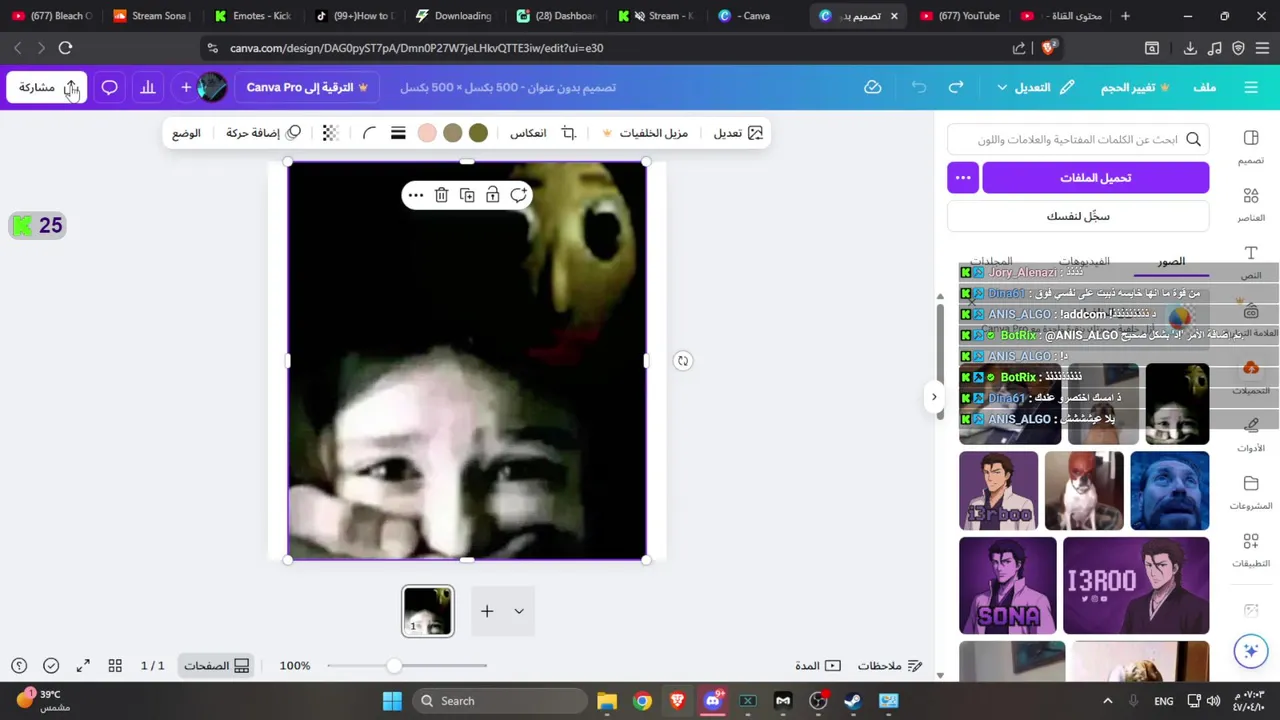
Task: Delete the image with trash icon
Action: [441, 195]
